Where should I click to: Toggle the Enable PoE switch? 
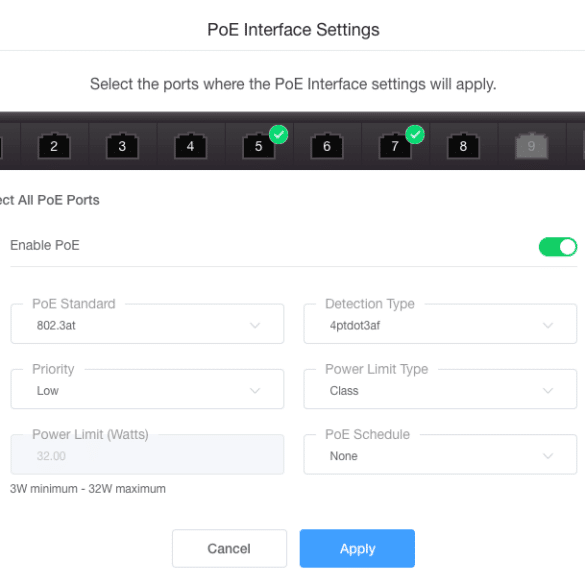(558, 247)
